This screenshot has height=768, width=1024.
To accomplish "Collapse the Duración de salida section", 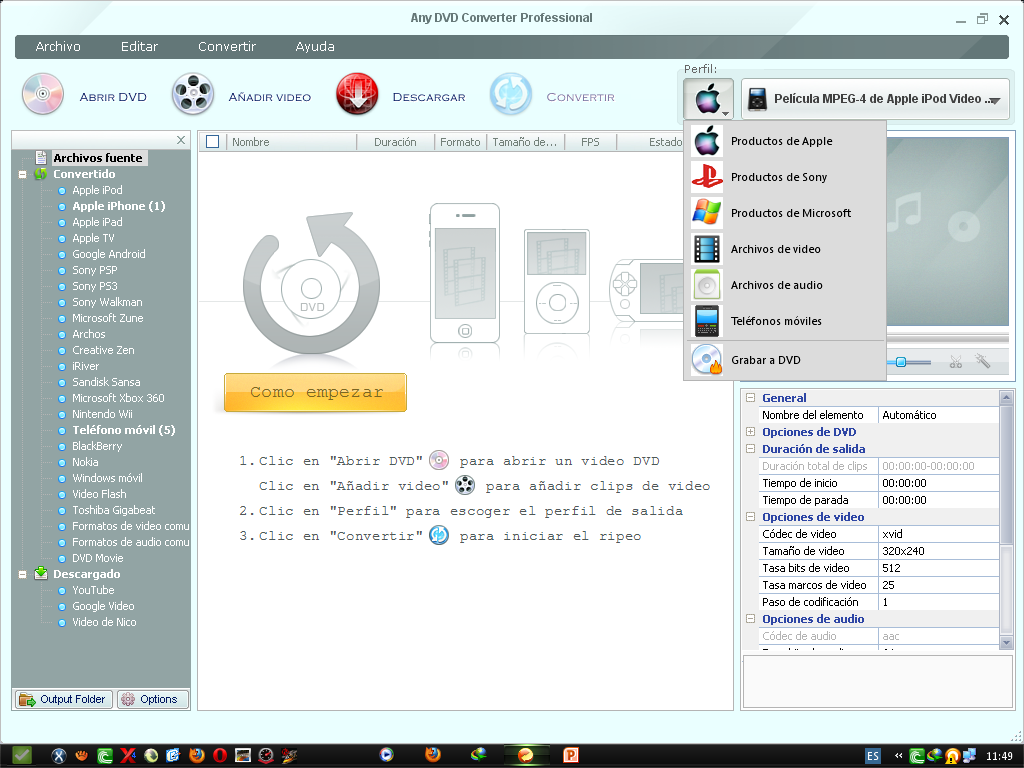I will 750,449.
